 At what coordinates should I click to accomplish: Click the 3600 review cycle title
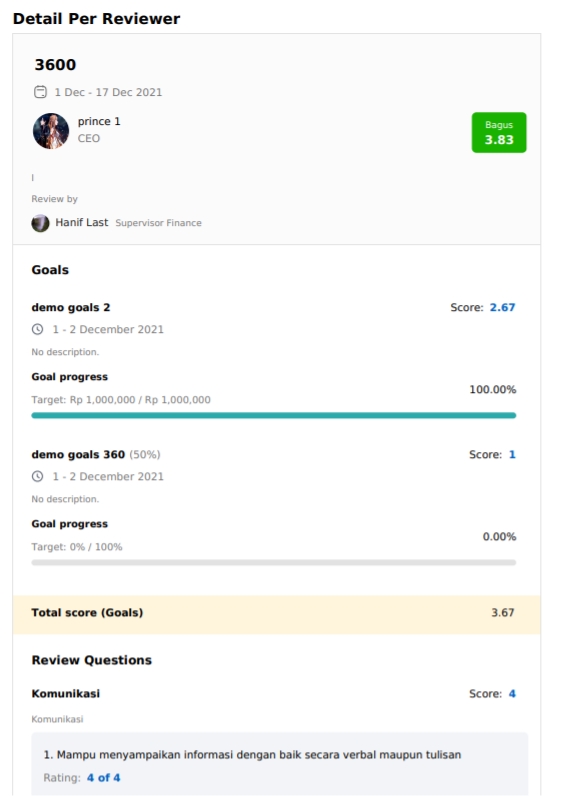[55, 64]
